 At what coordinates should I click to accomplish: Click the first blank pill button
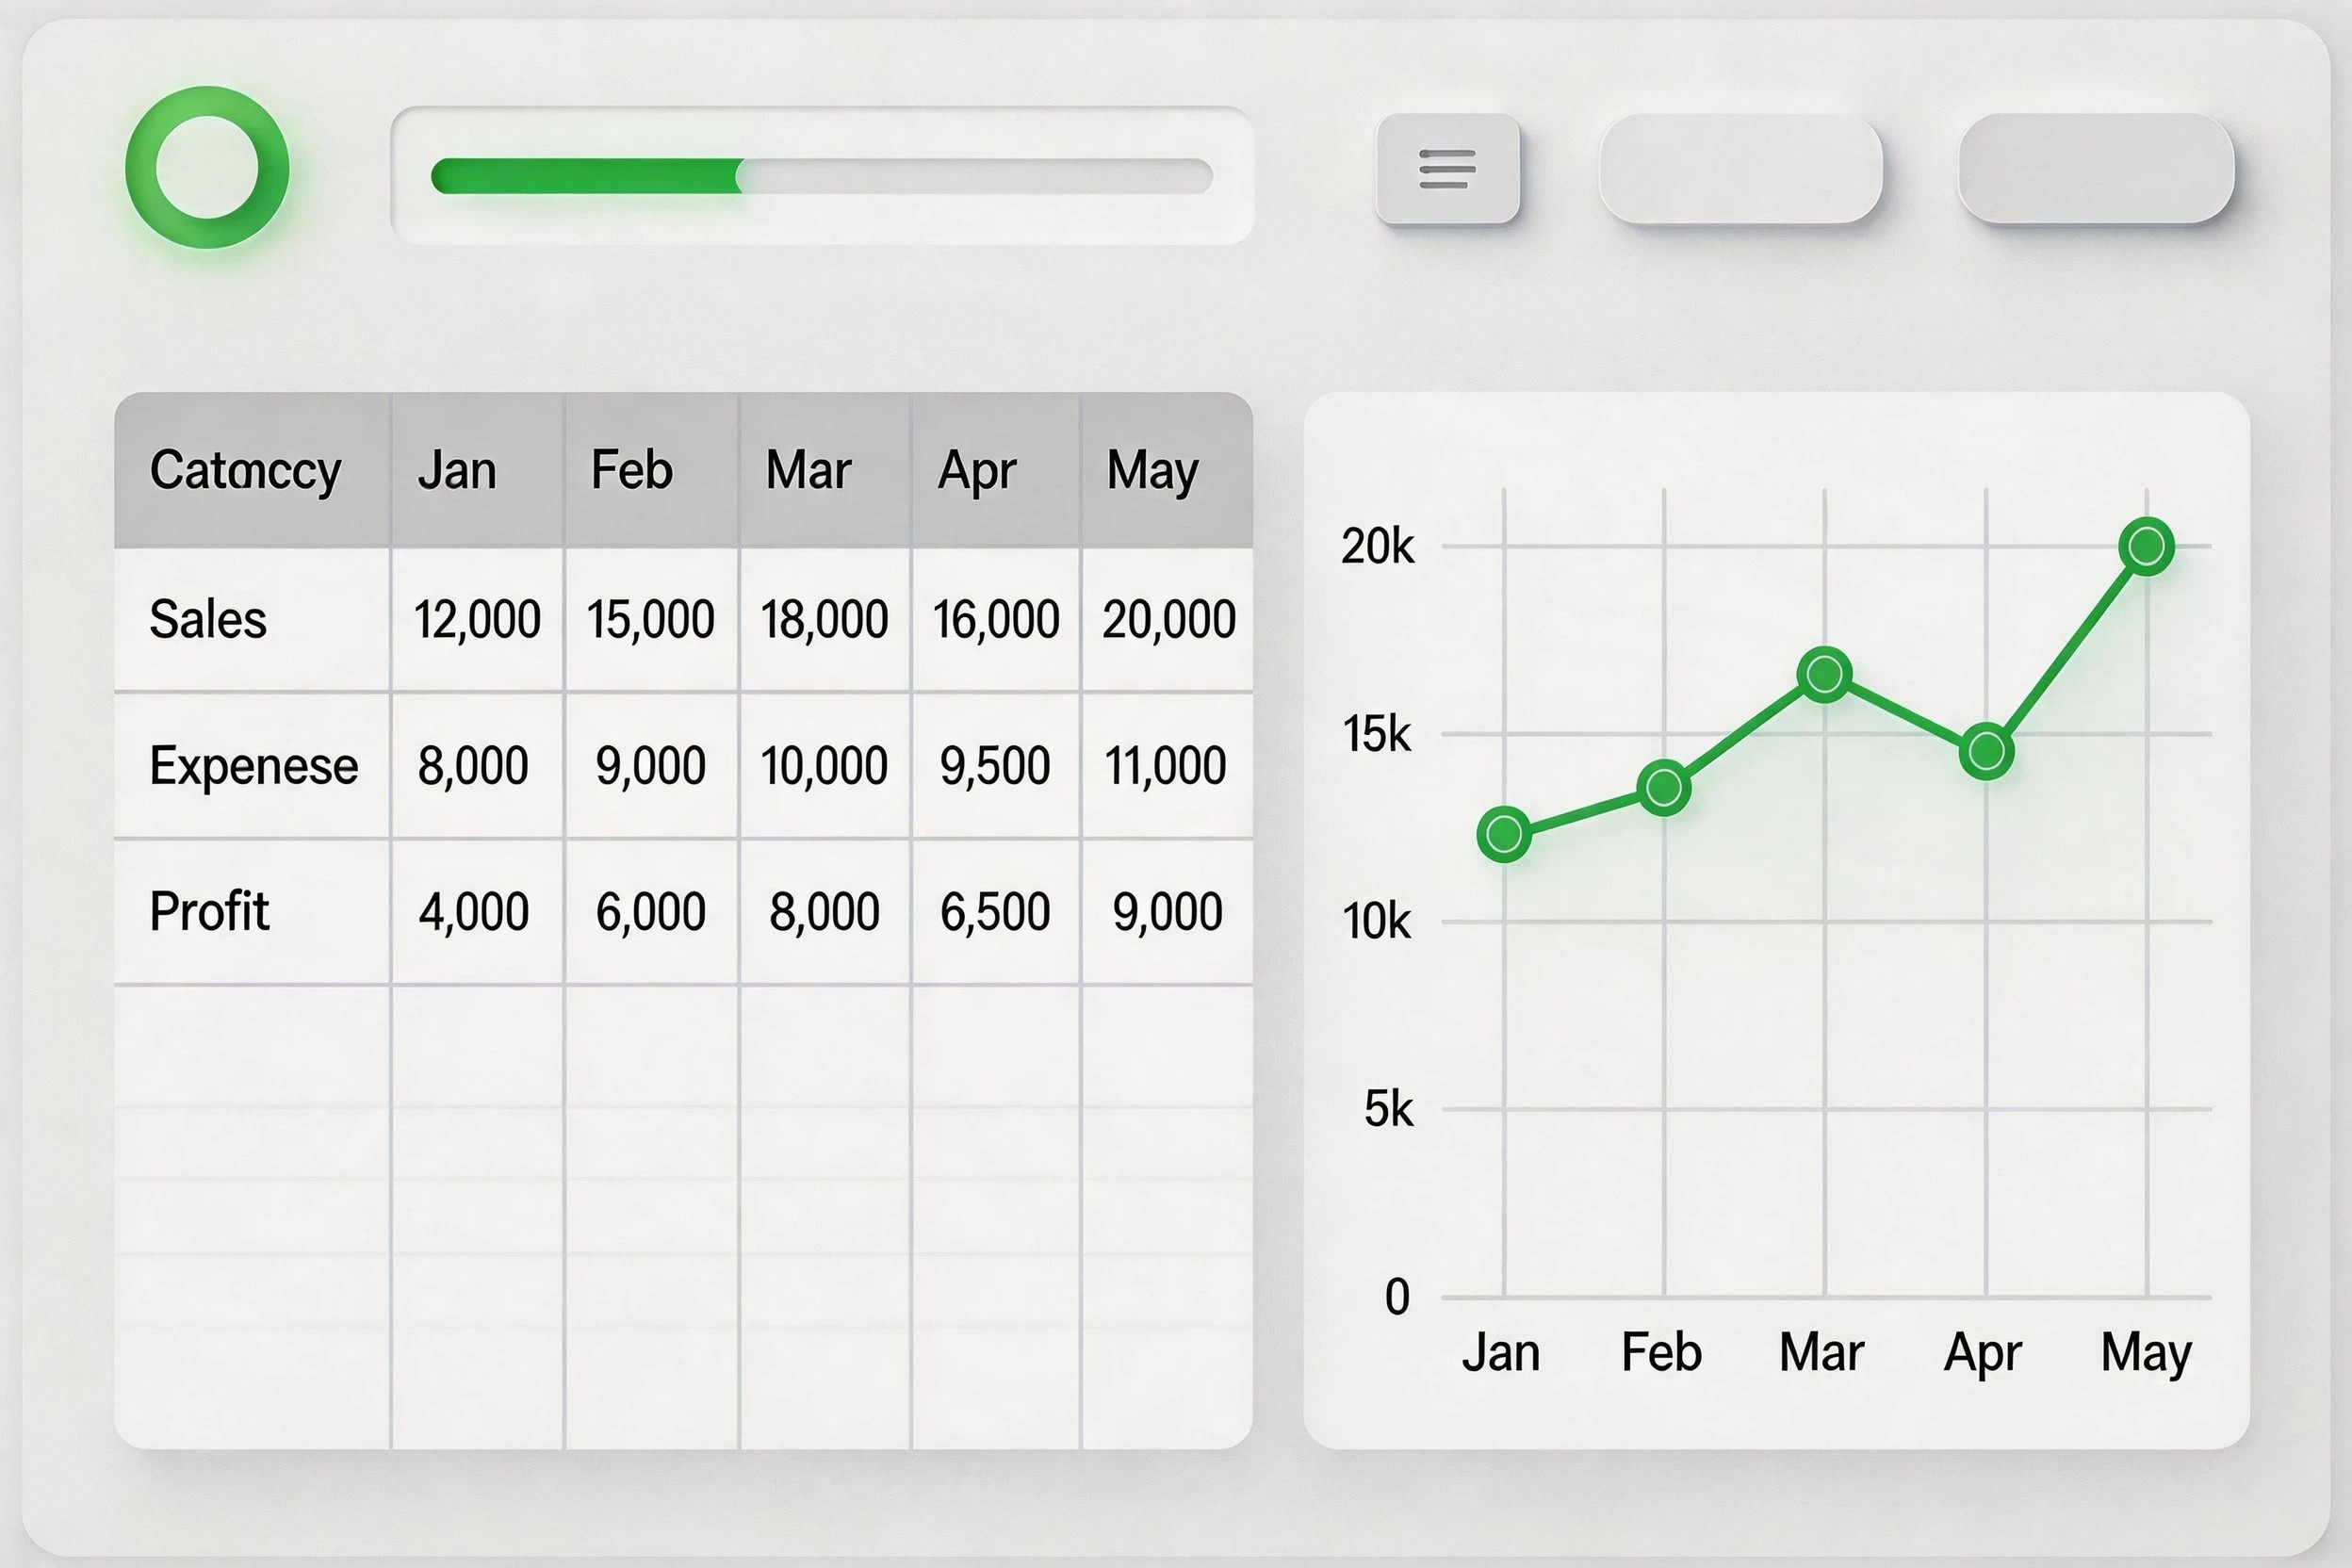click(1740, 168)
